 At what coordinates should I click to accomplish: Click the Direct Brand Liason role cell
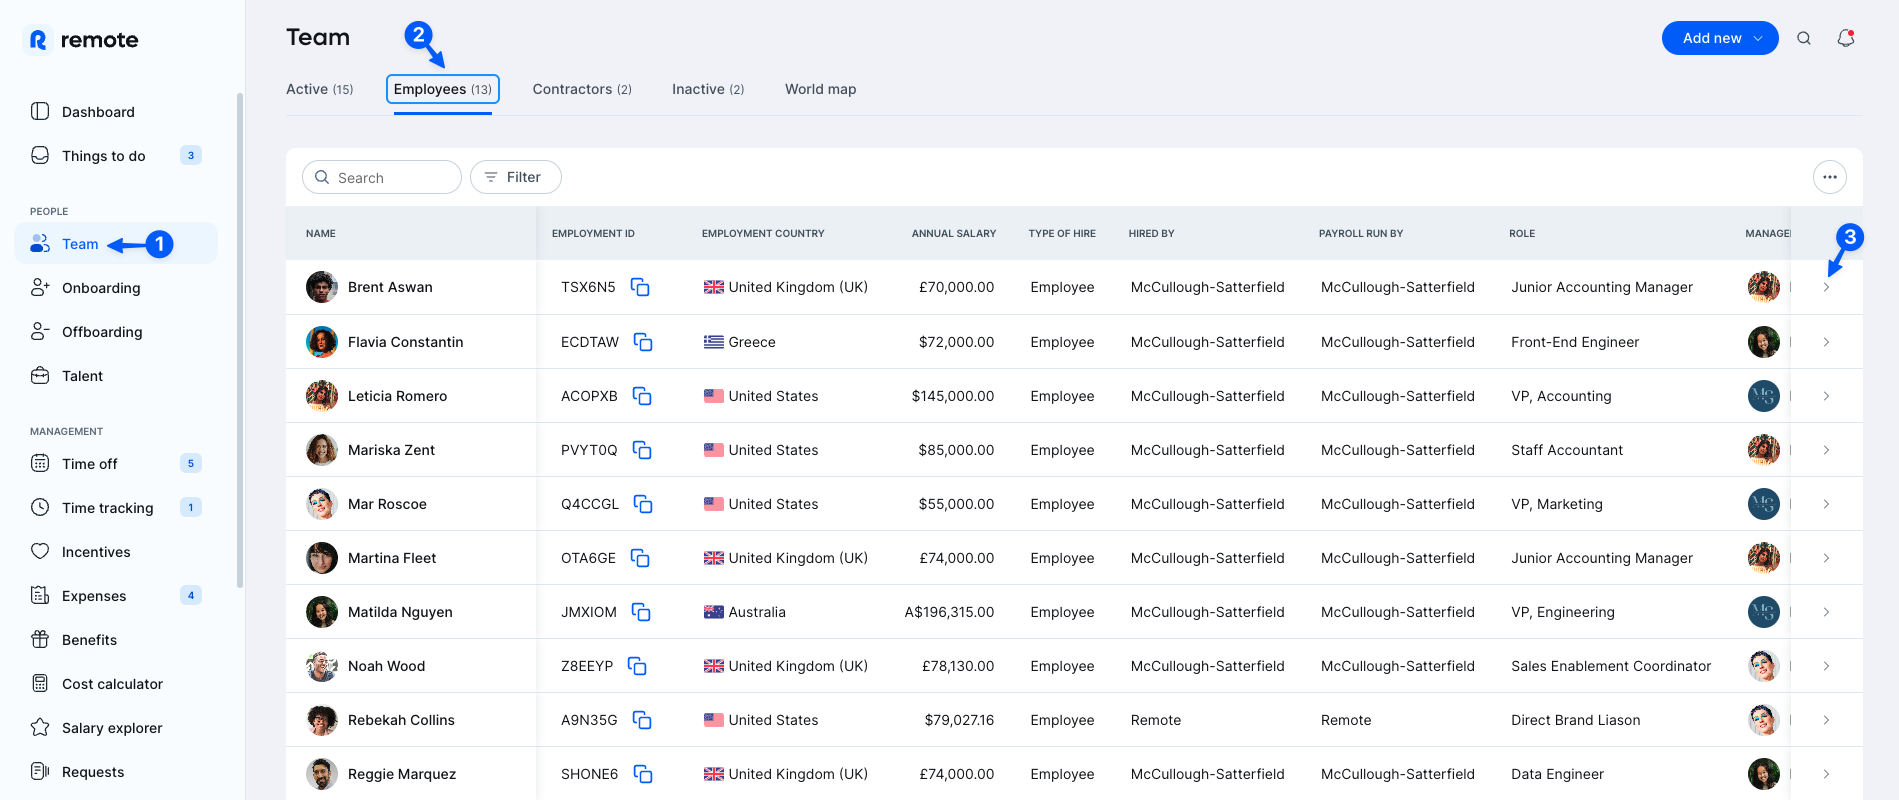click(1576, 720)
